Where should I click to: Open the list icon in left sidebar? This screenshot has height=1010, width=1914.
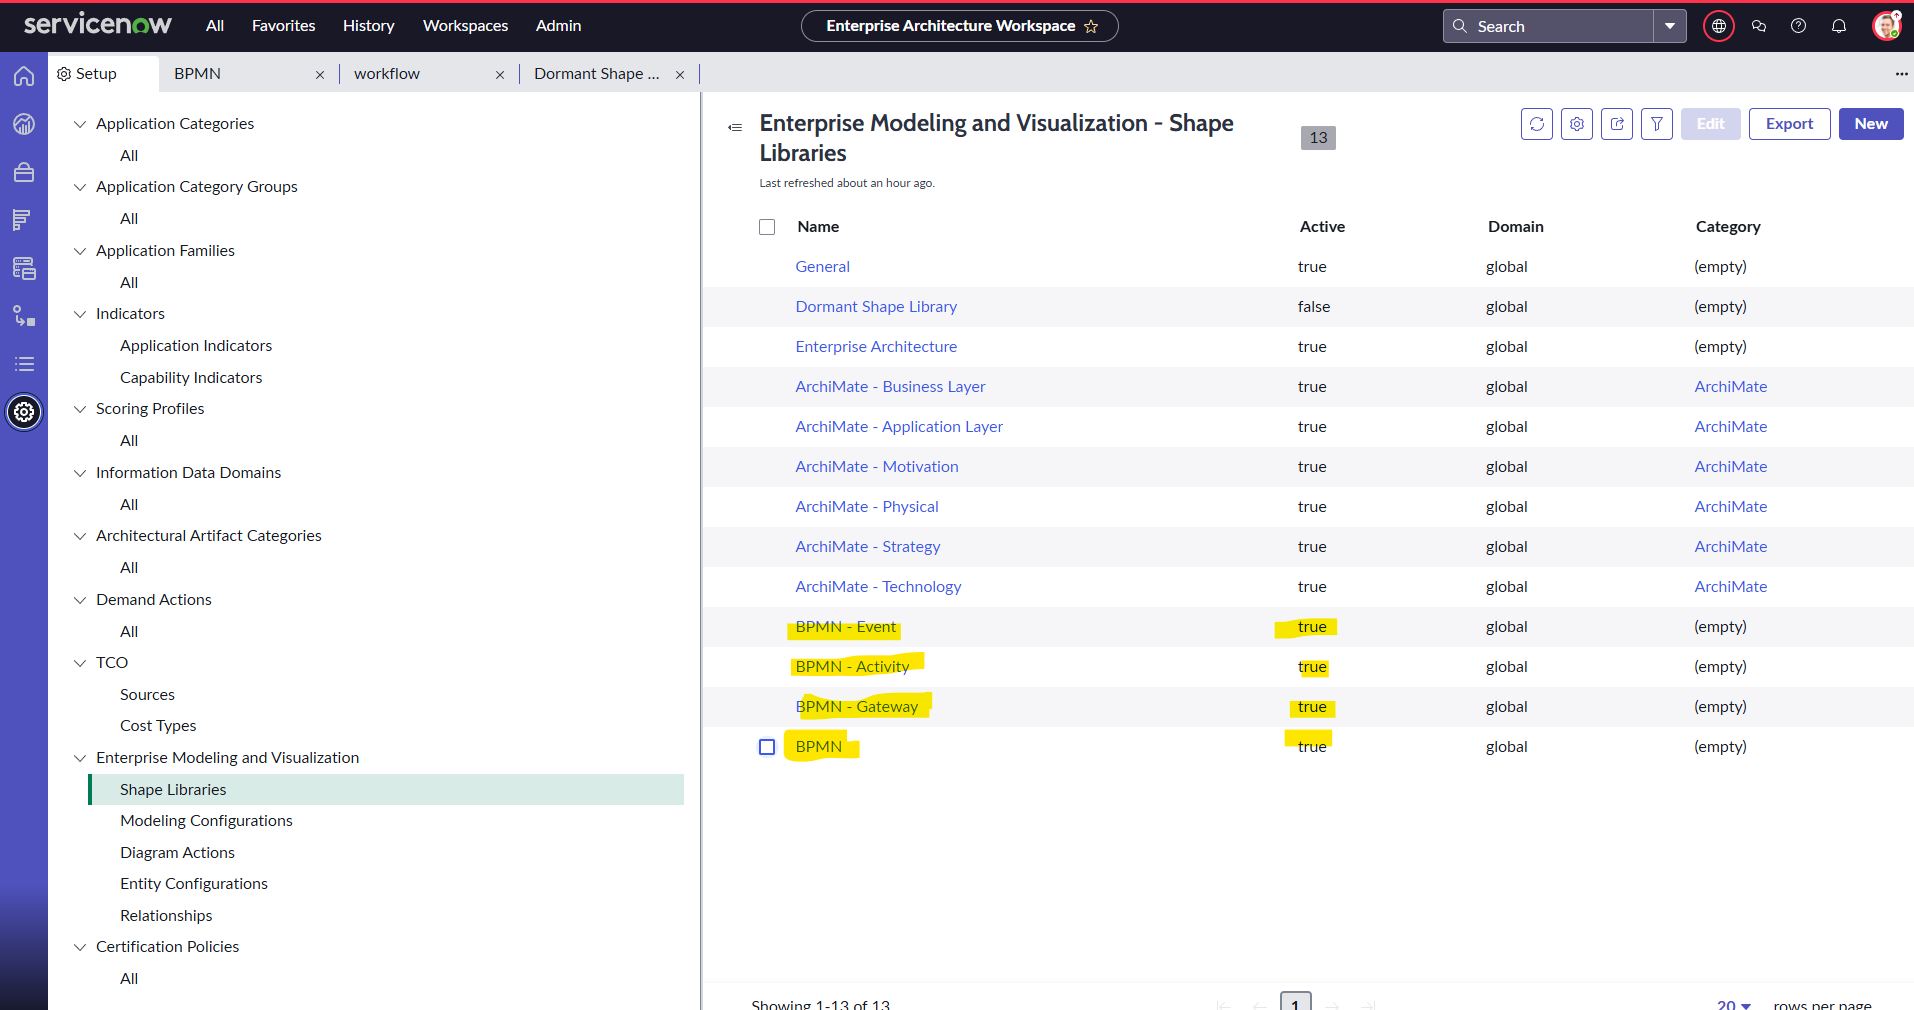click(x=24, y=364)
